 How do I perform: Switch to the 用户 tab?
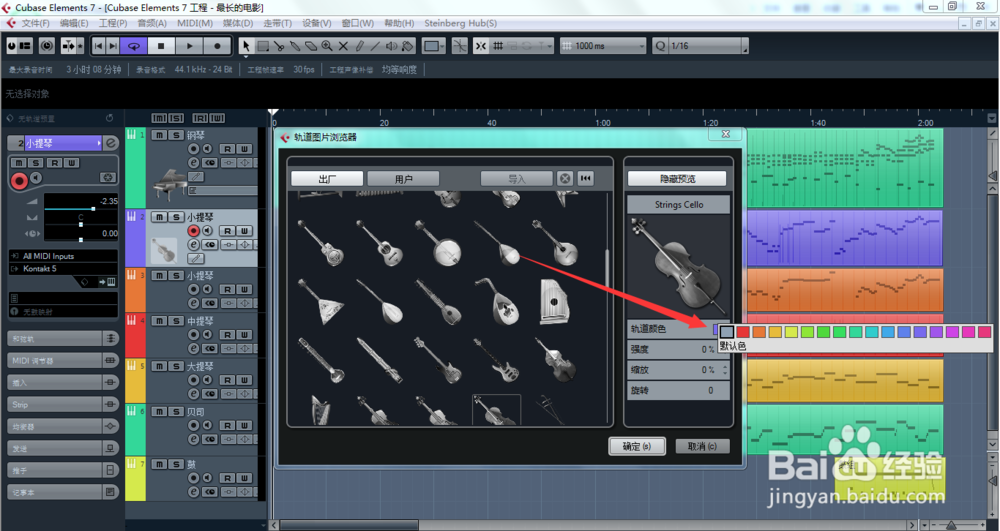click(403, 178)
